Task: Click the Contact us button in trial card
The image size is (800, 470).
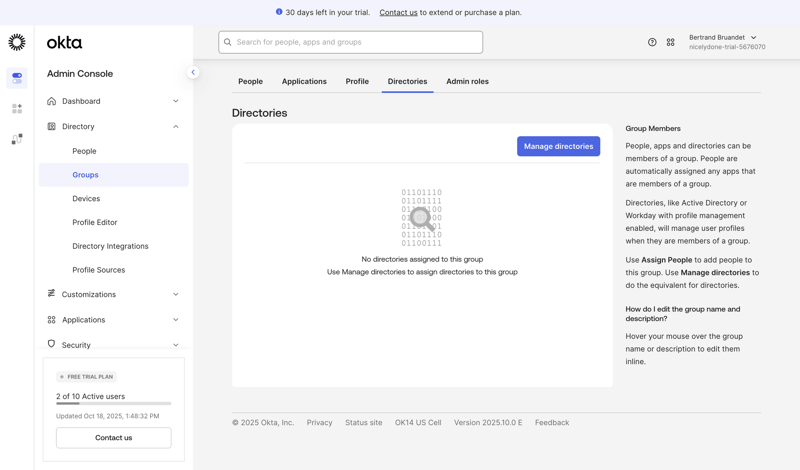Action: 114,438
